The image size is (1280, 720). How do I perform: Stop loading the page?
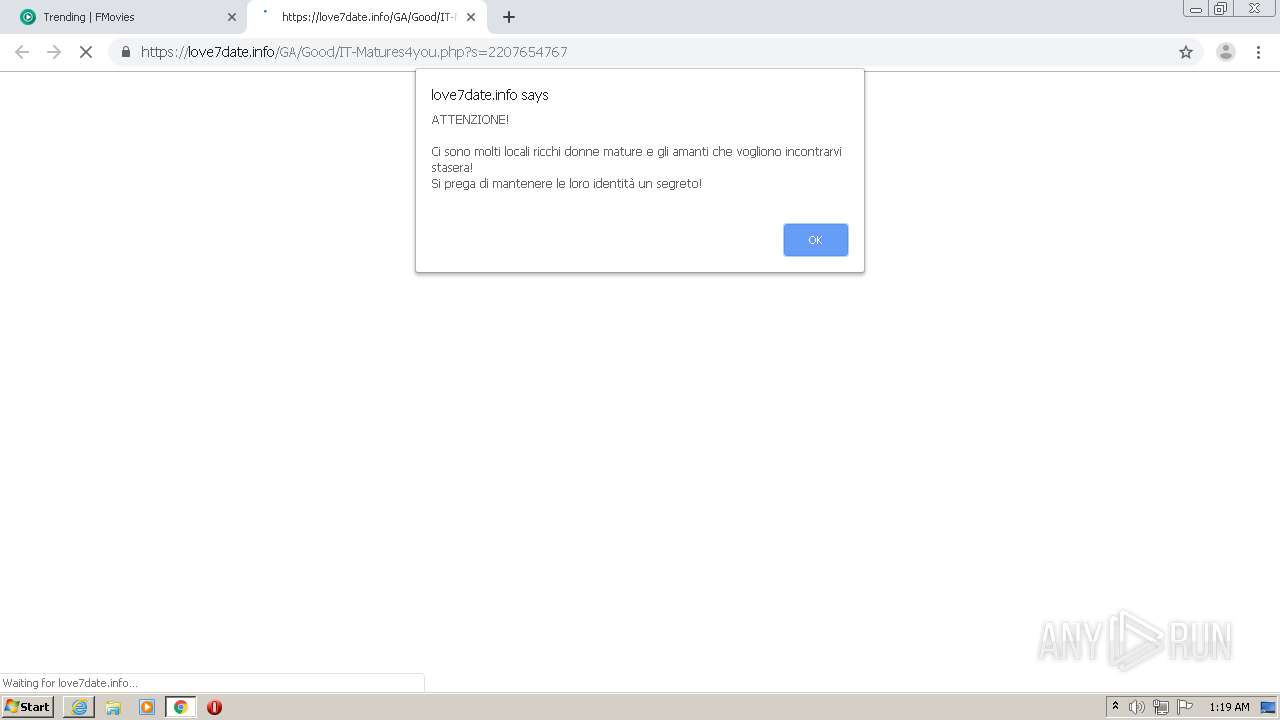click(86, 52)
